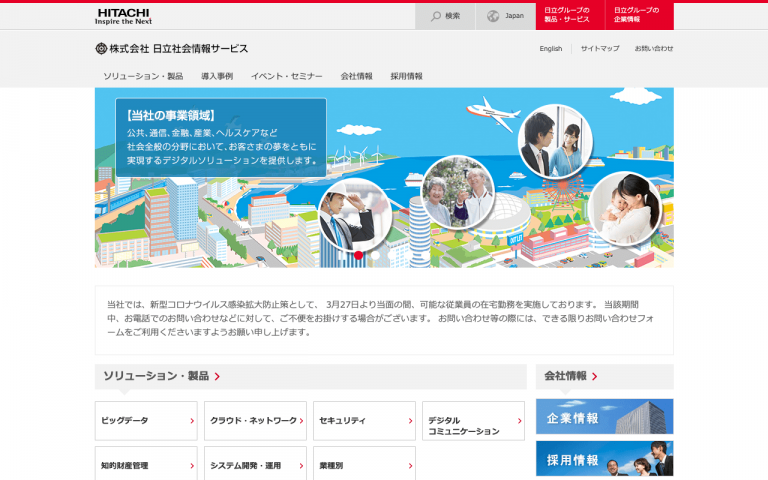Open ソリューション・製品 navigation menu
Viewport: 768px width, 480px height.
[x=143, y=76]
